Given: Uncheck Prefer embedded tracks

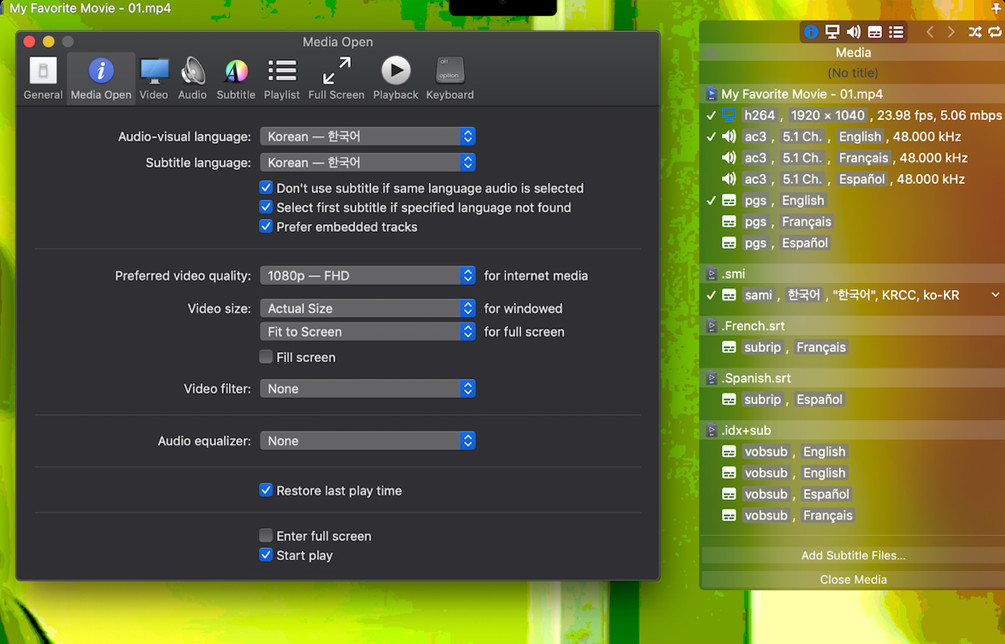Looking at the screenshot, I should click(266, 226).
